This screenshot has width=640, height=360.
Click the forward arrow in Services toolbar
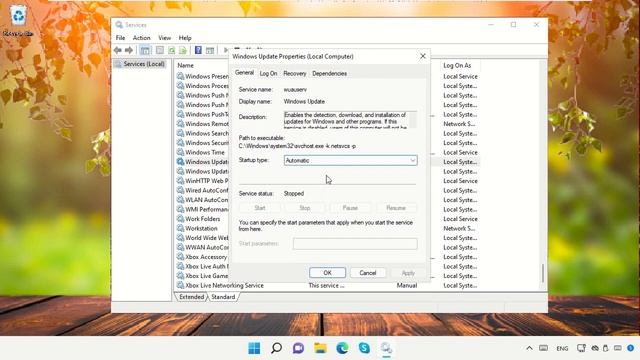pyautogui.click(x=129, y=50)
